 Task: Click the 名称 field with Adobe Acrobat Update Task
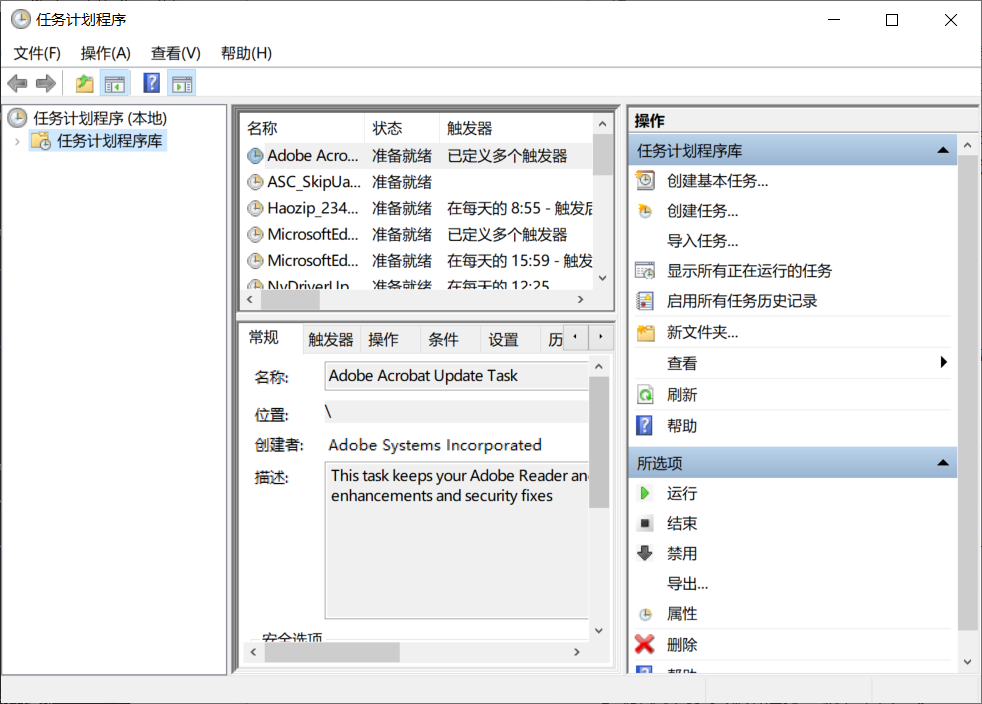(457, 376)
